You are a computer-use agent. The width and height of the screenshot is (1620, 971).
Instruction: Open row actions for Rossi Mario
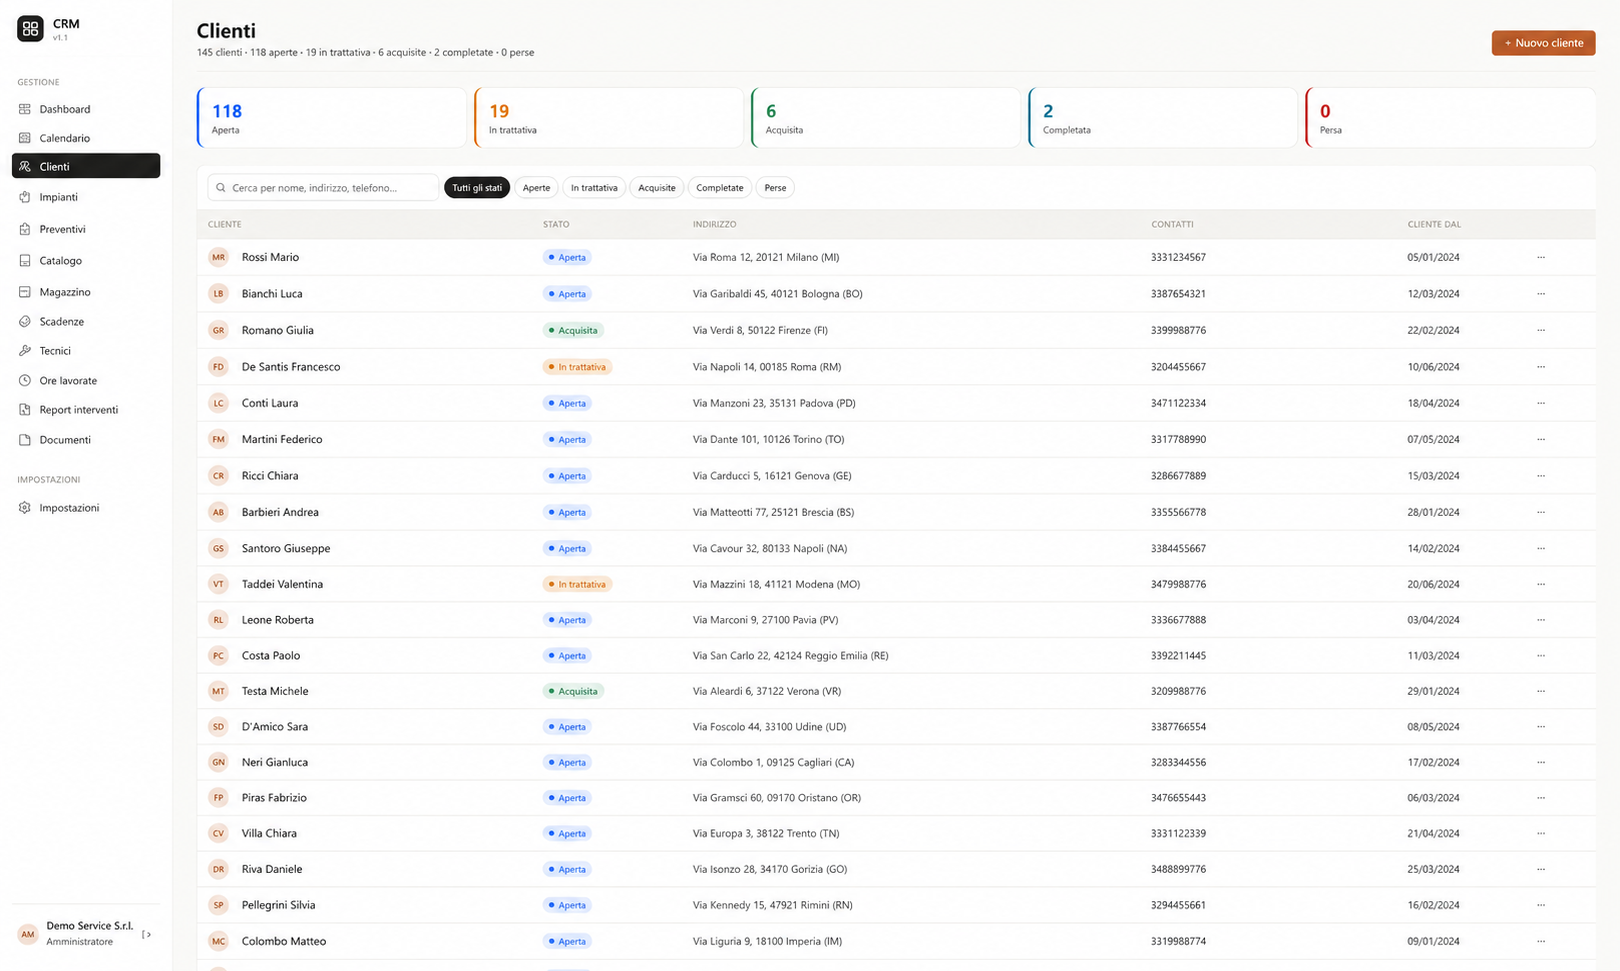[x=1541, y=257]
